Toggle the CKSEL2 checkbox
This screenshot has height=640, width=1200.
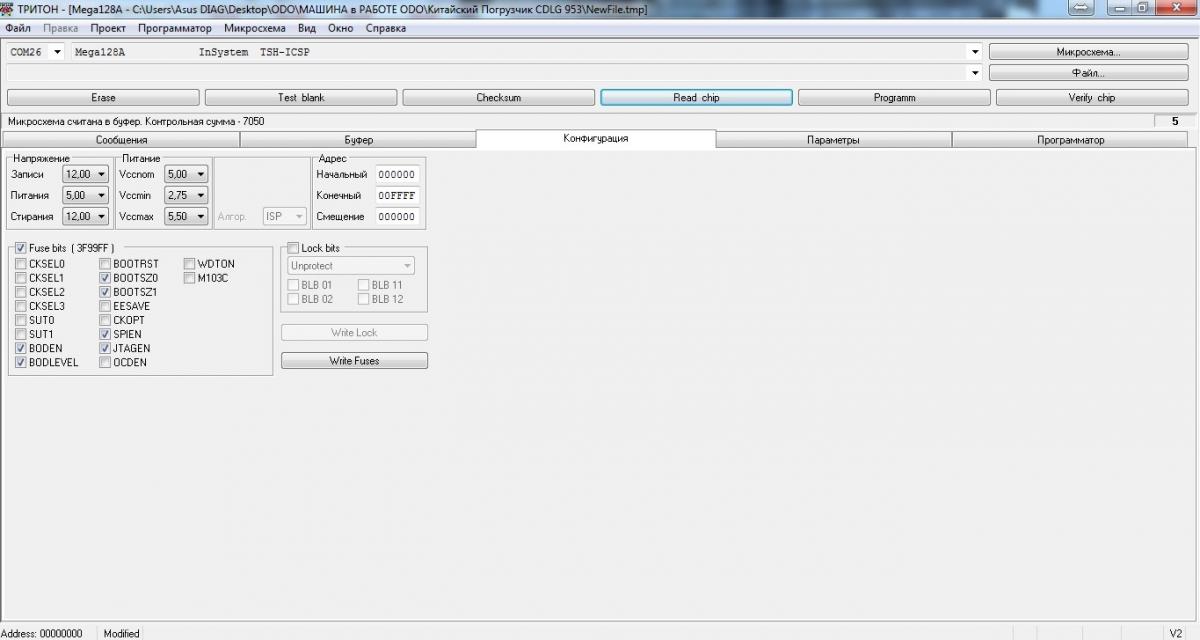[x=21, y=292]
